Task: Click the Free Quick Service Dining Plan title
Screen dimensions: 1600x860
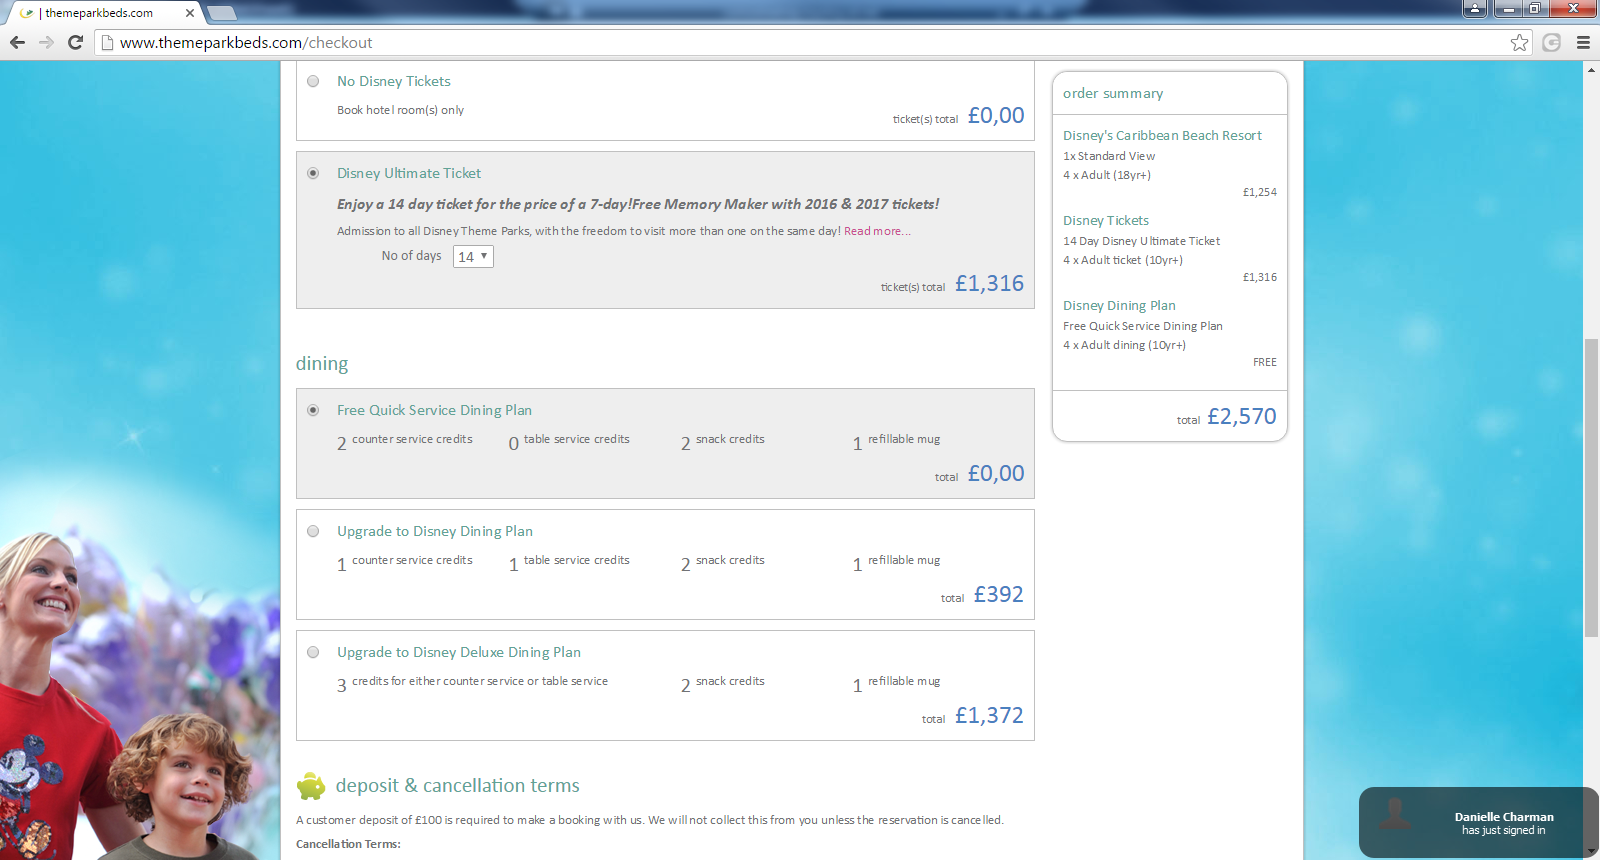Action: [x=434, y=410]
